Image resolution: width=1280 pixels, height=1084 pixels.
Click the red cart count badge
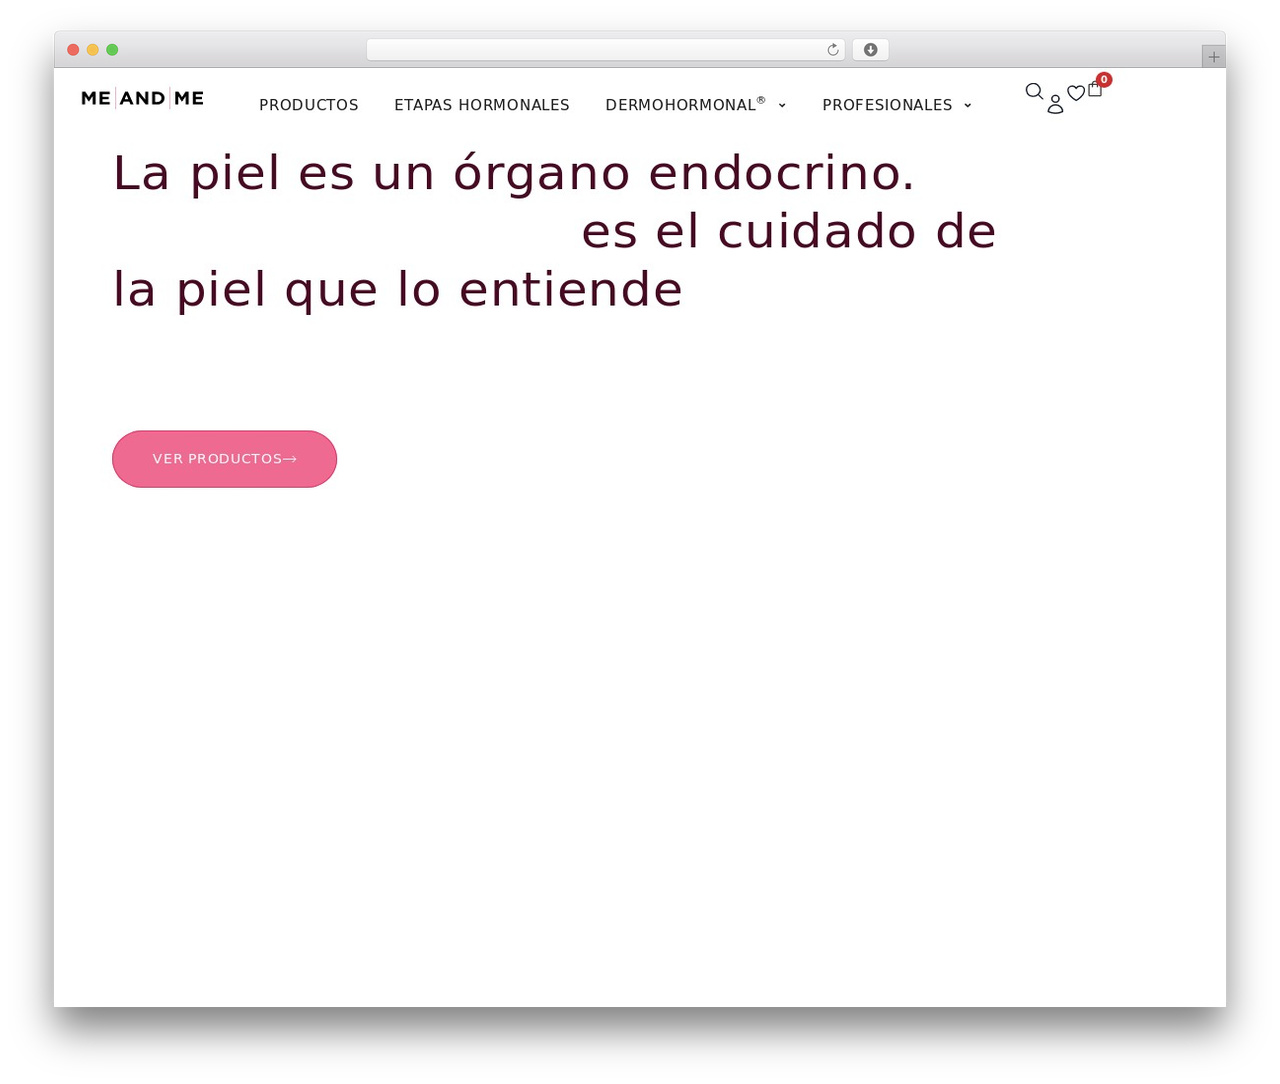point(1104,79)
